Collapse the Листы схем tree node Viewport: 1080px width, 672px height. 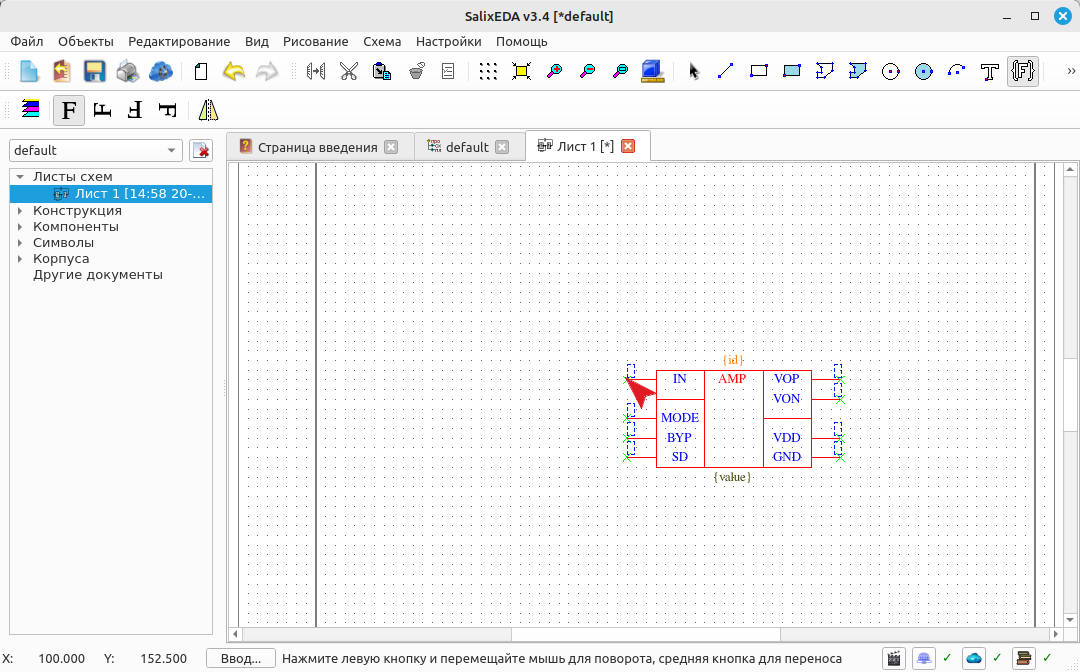[x=20, y=177]
